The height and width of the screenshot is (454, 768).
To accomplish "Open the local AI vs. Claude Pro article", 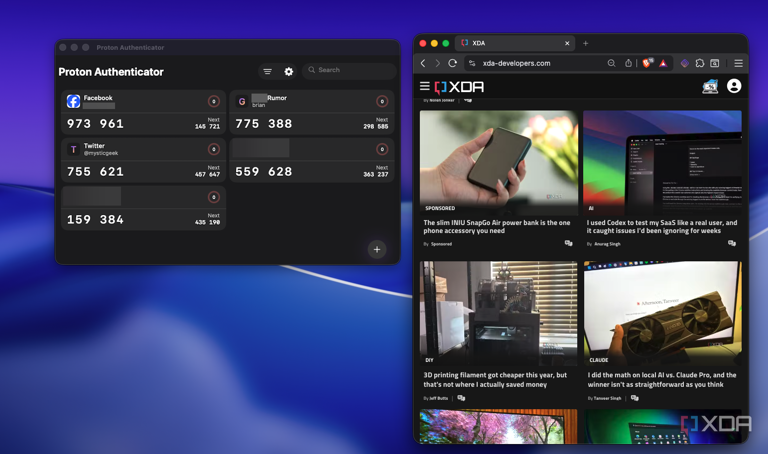I will [662, 380].
